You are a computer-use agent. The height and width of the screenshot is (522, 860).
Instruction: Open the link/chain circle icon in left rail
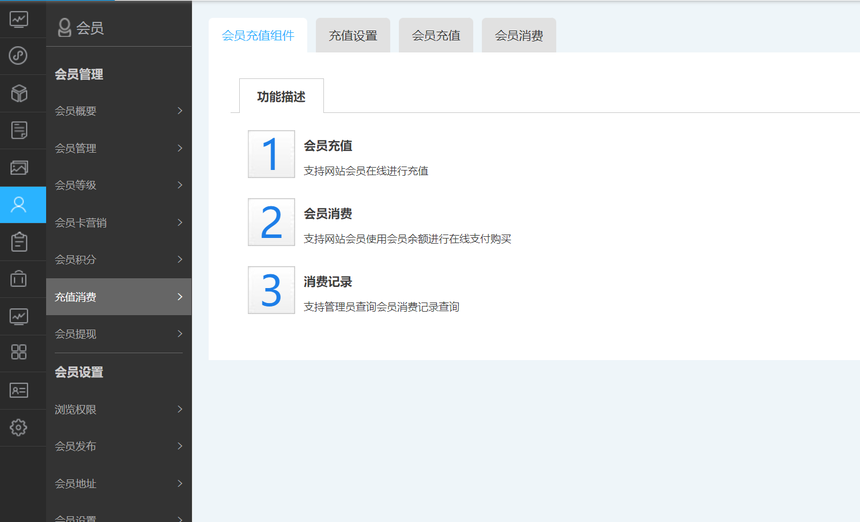point(19,55)
